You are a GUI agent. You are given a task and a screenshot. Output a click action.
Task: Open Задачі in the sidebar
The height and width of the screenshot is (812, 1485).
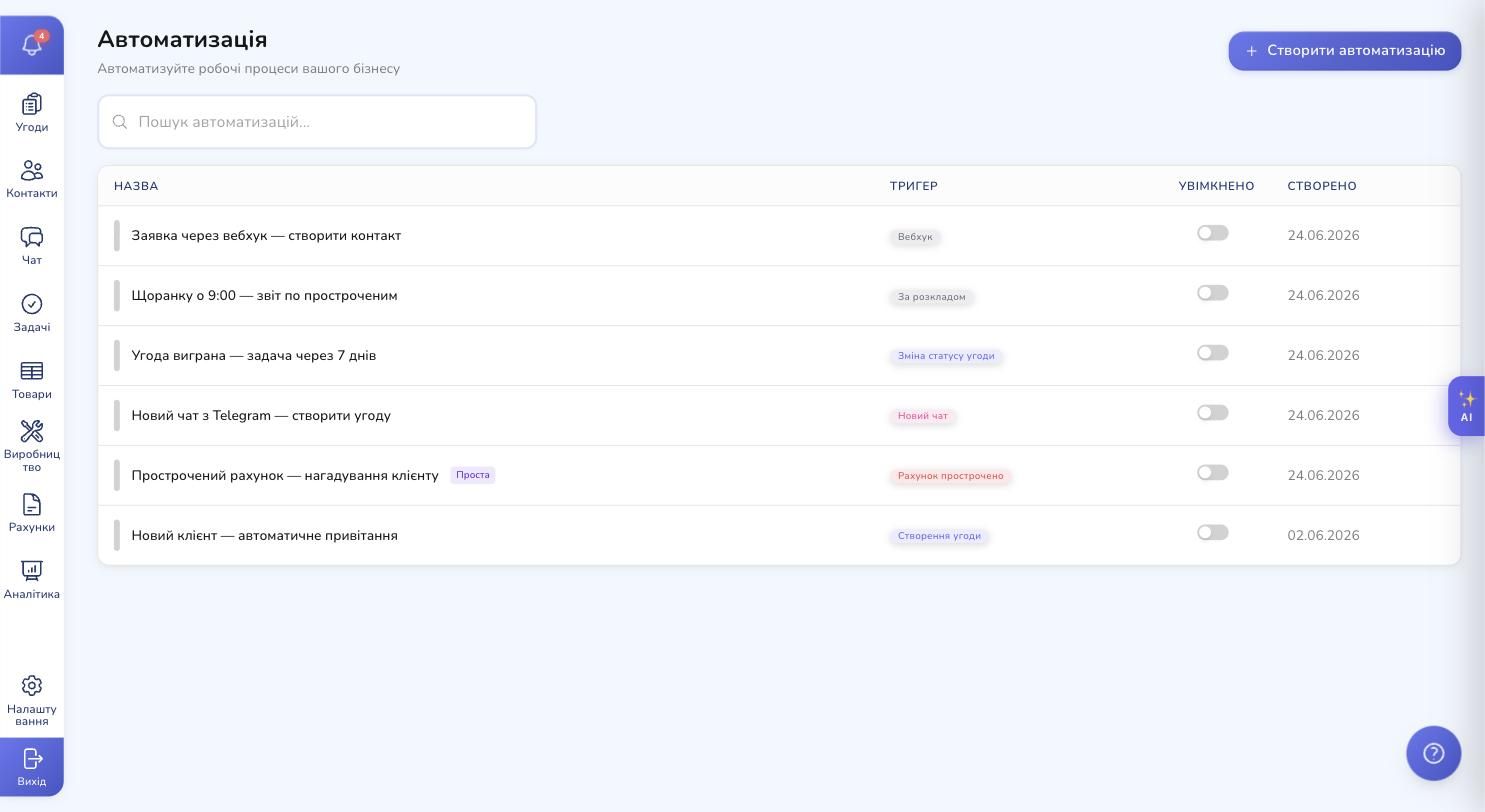32,313
